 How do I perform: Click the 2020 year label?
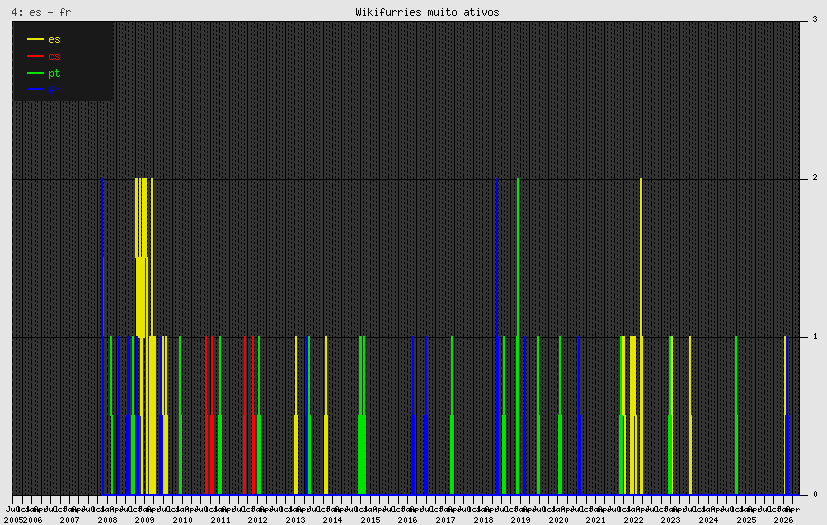point(558,520)
